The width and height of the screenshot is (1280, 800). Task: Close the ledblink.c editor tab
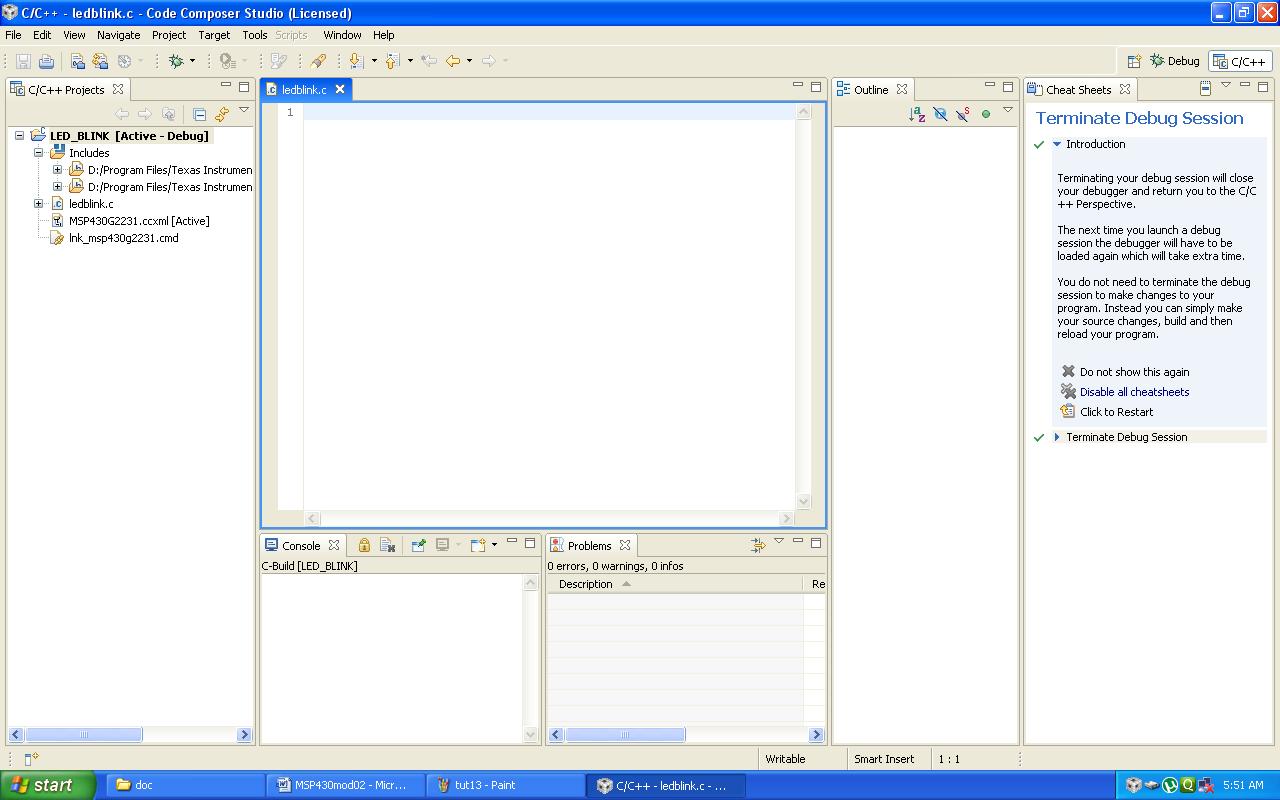340,89
